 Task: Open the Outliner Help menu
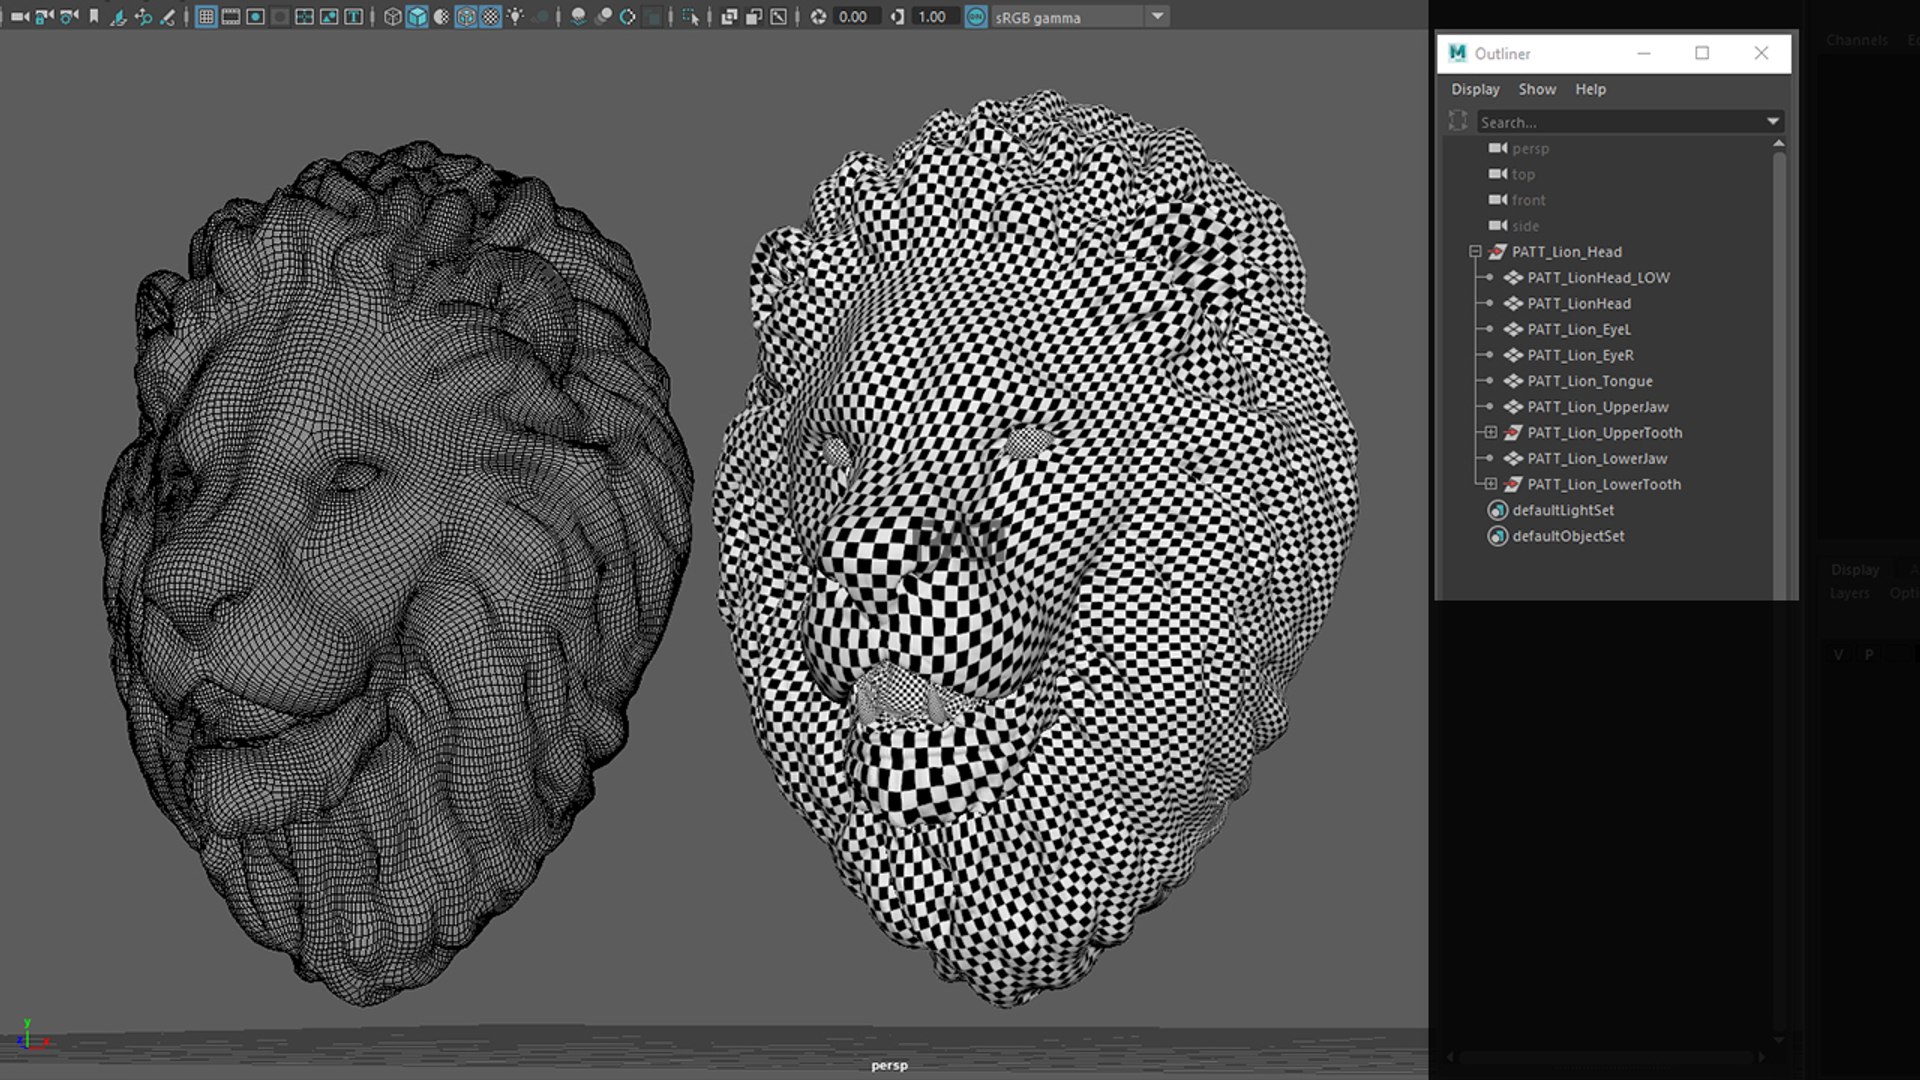tap(1590, 89)
